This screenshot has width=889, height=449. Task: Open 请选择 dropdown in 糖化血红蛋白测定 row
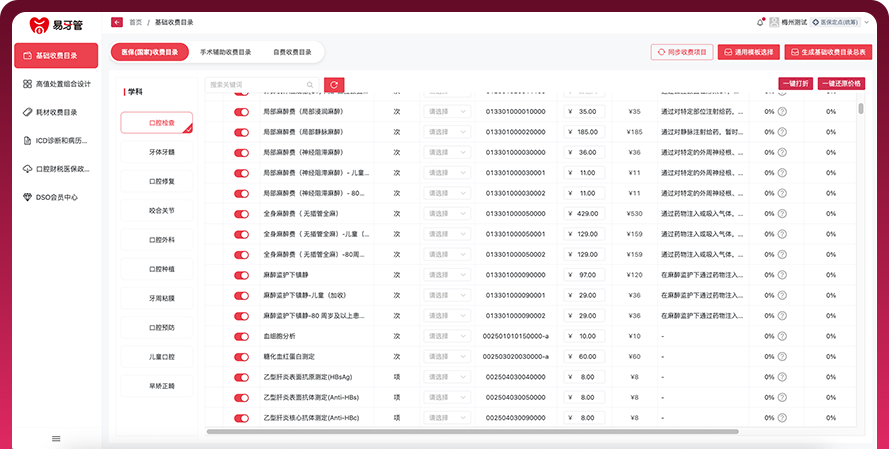[447, 357]
